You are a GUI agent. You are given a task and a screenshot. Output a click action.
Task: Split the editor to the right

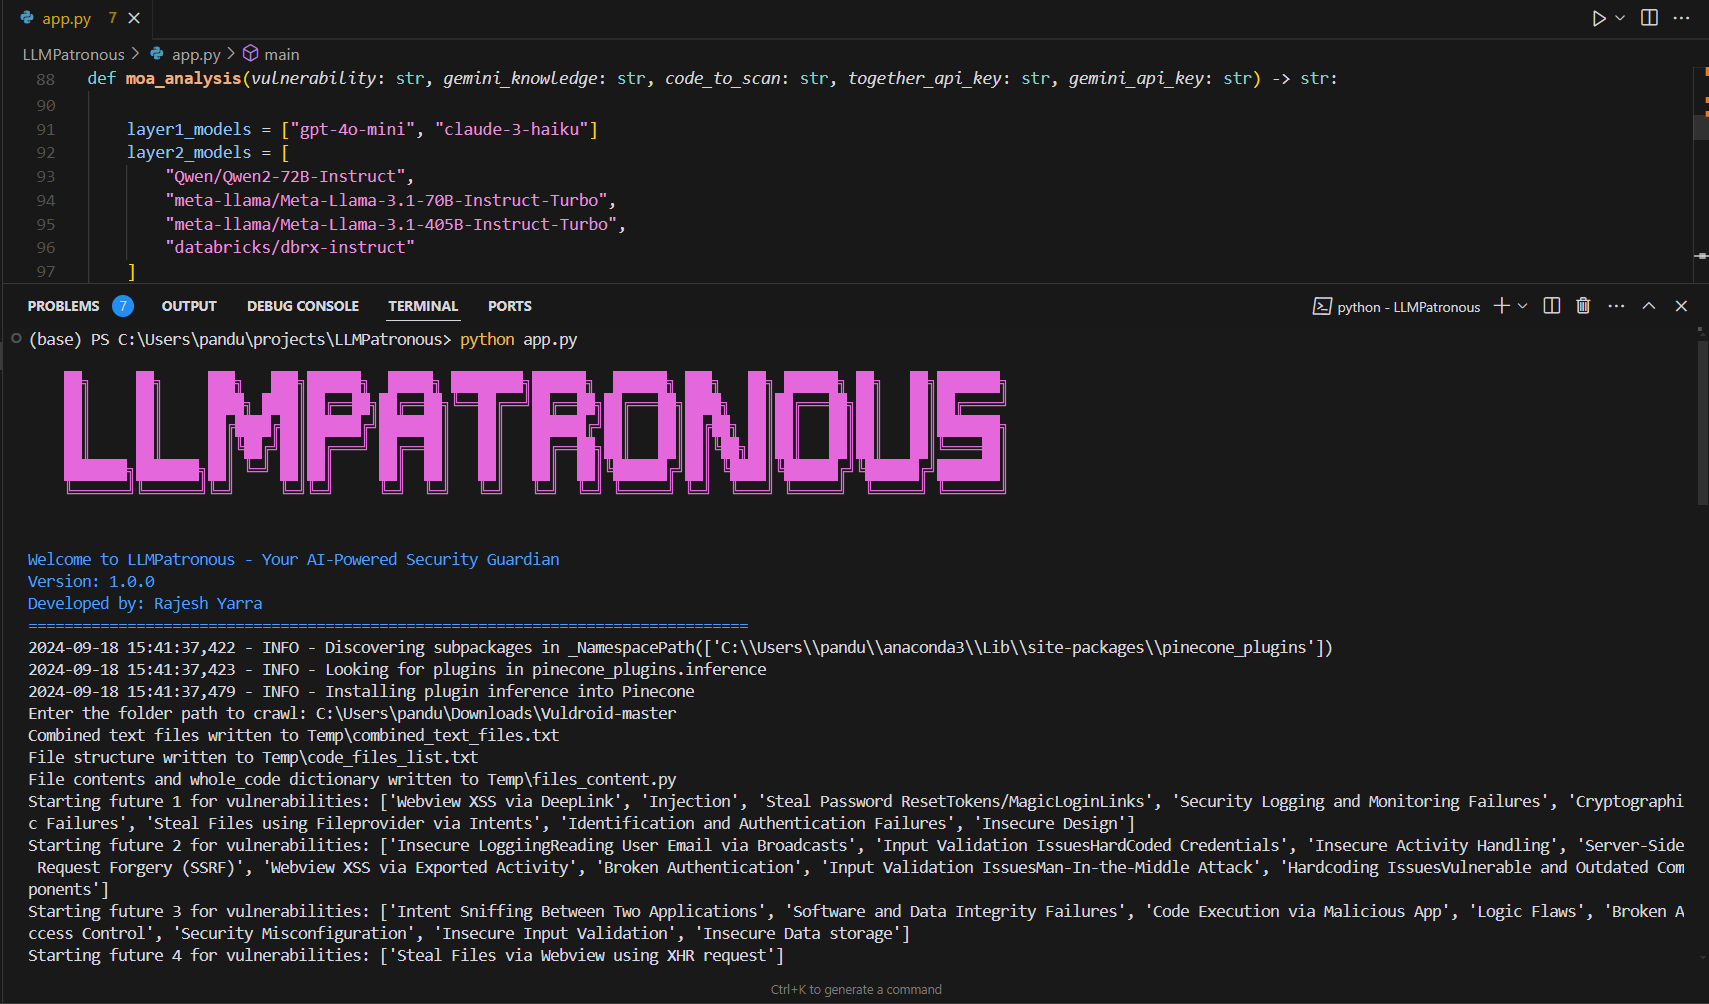pyautogui.click(x=1649, y=17)
